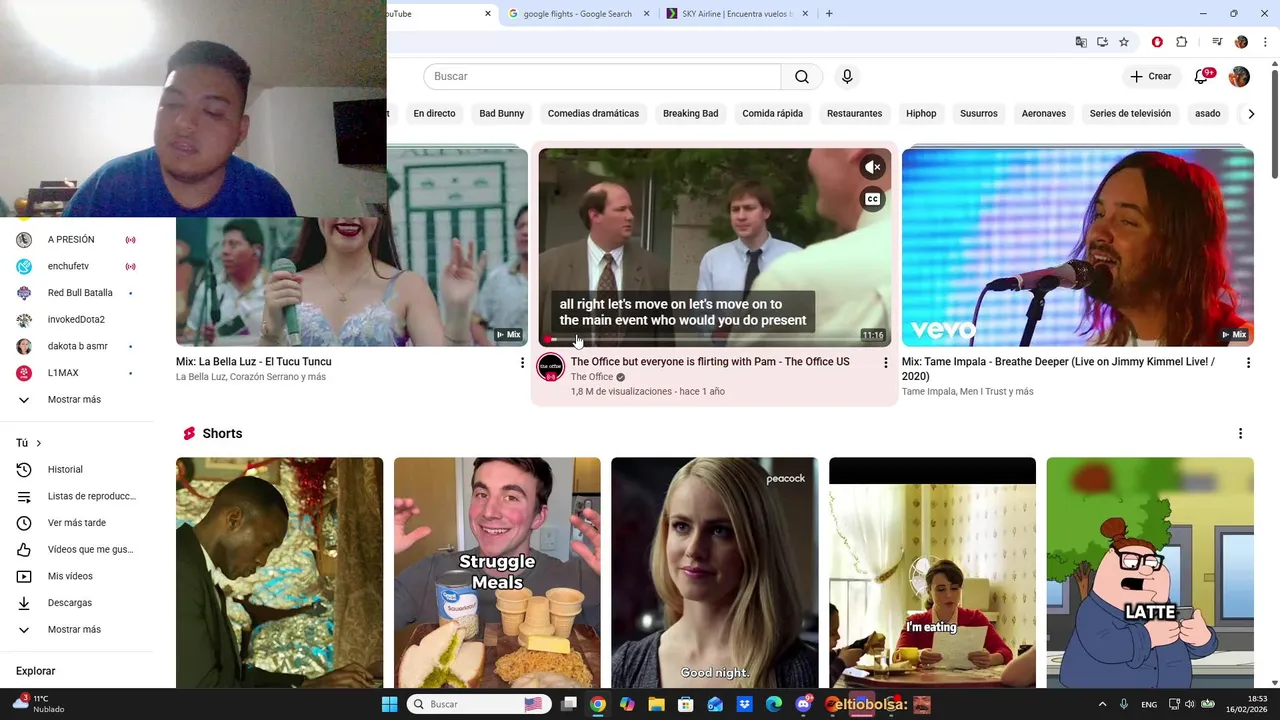Open options for The Office video

(x=885, y=363)
